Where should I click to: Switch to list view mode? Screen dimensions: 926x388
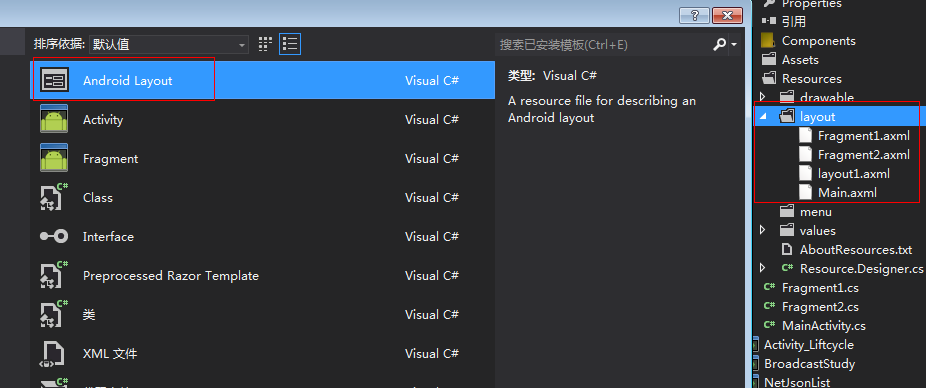click(x=290, y=44)
